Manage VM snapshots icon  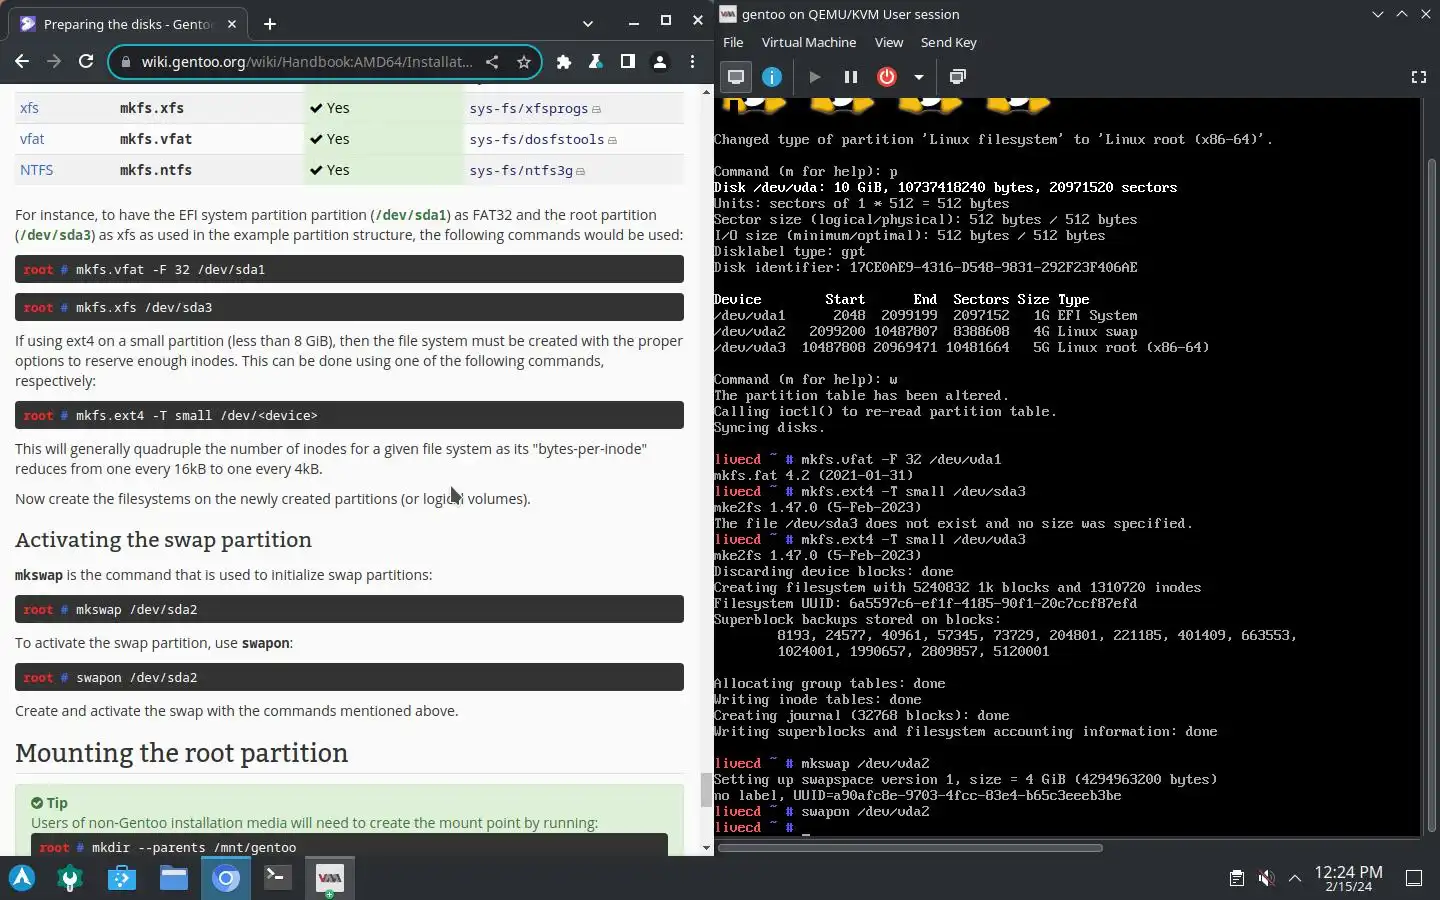(957, 77)
